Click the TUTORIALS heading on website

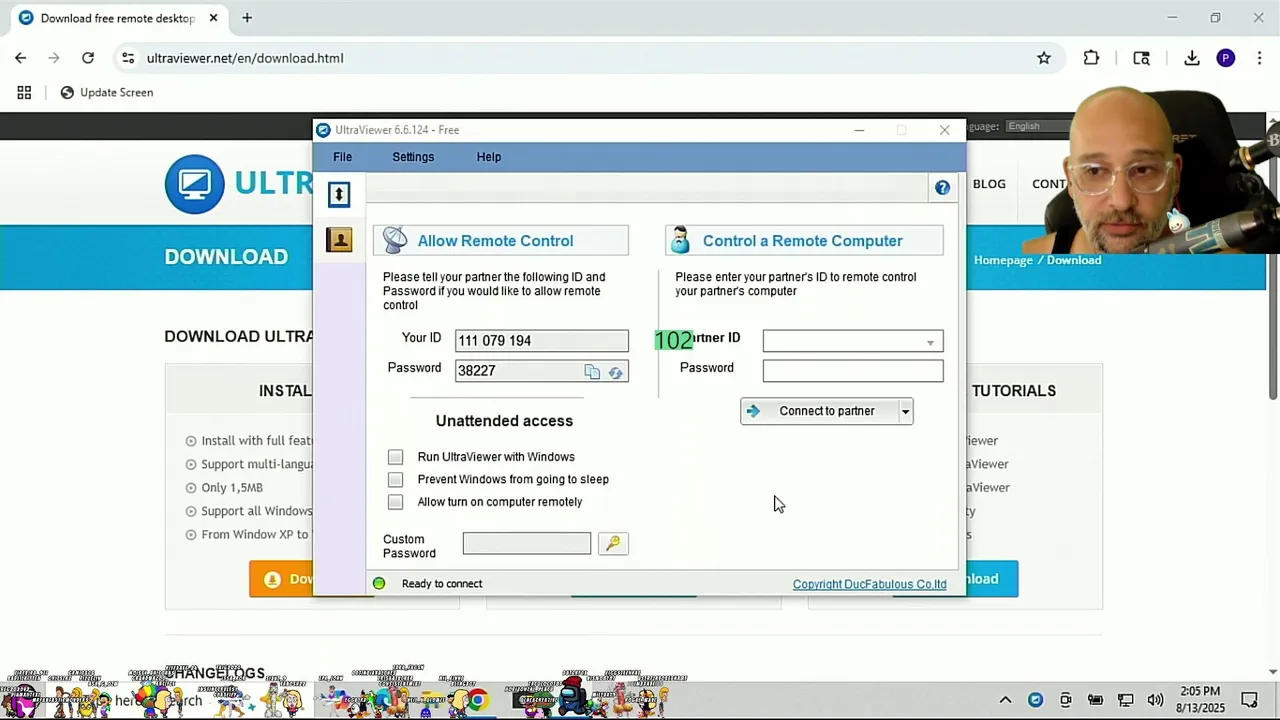(1014, 391)
